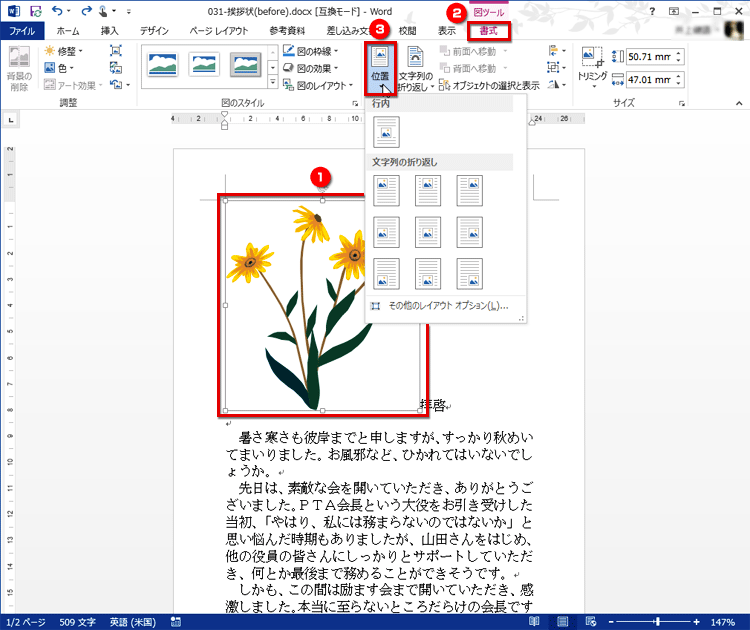Click その他のレイアウト オプション menu entry
Screen dimensions: 750x630
click(445, 306)
